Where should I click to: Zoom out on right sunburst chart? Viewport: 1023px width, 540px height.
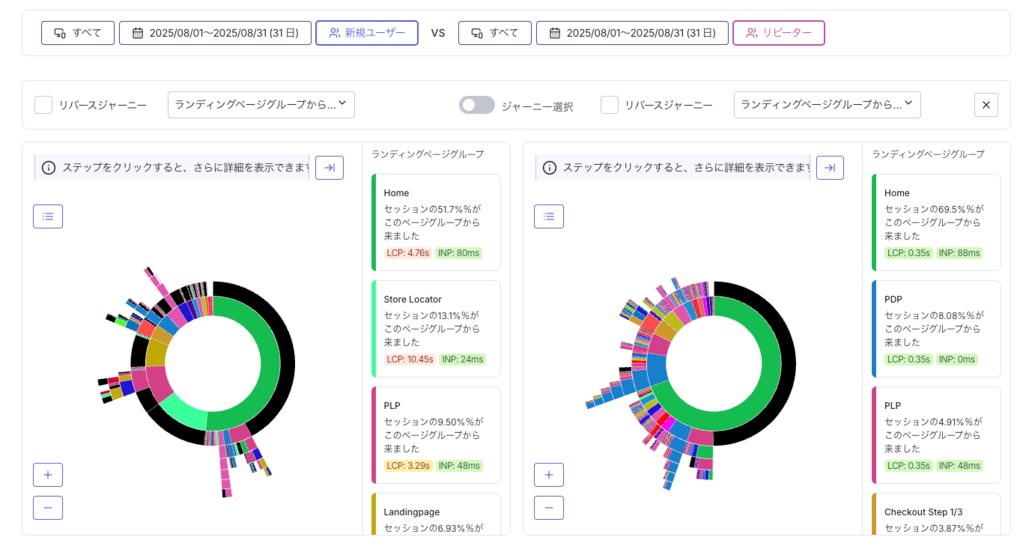pos(549,508)
